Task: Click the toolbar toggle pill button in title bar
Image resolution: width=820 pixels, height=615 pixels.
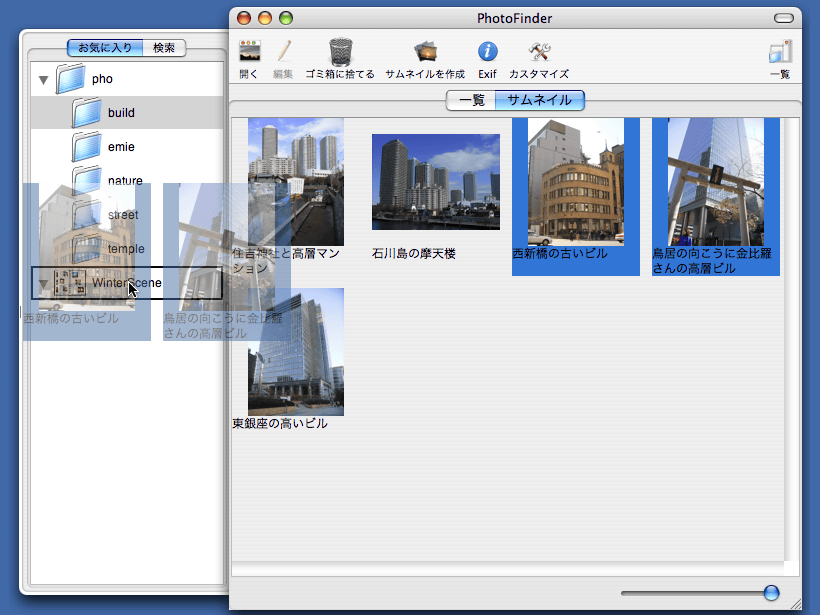Action: 784,19
